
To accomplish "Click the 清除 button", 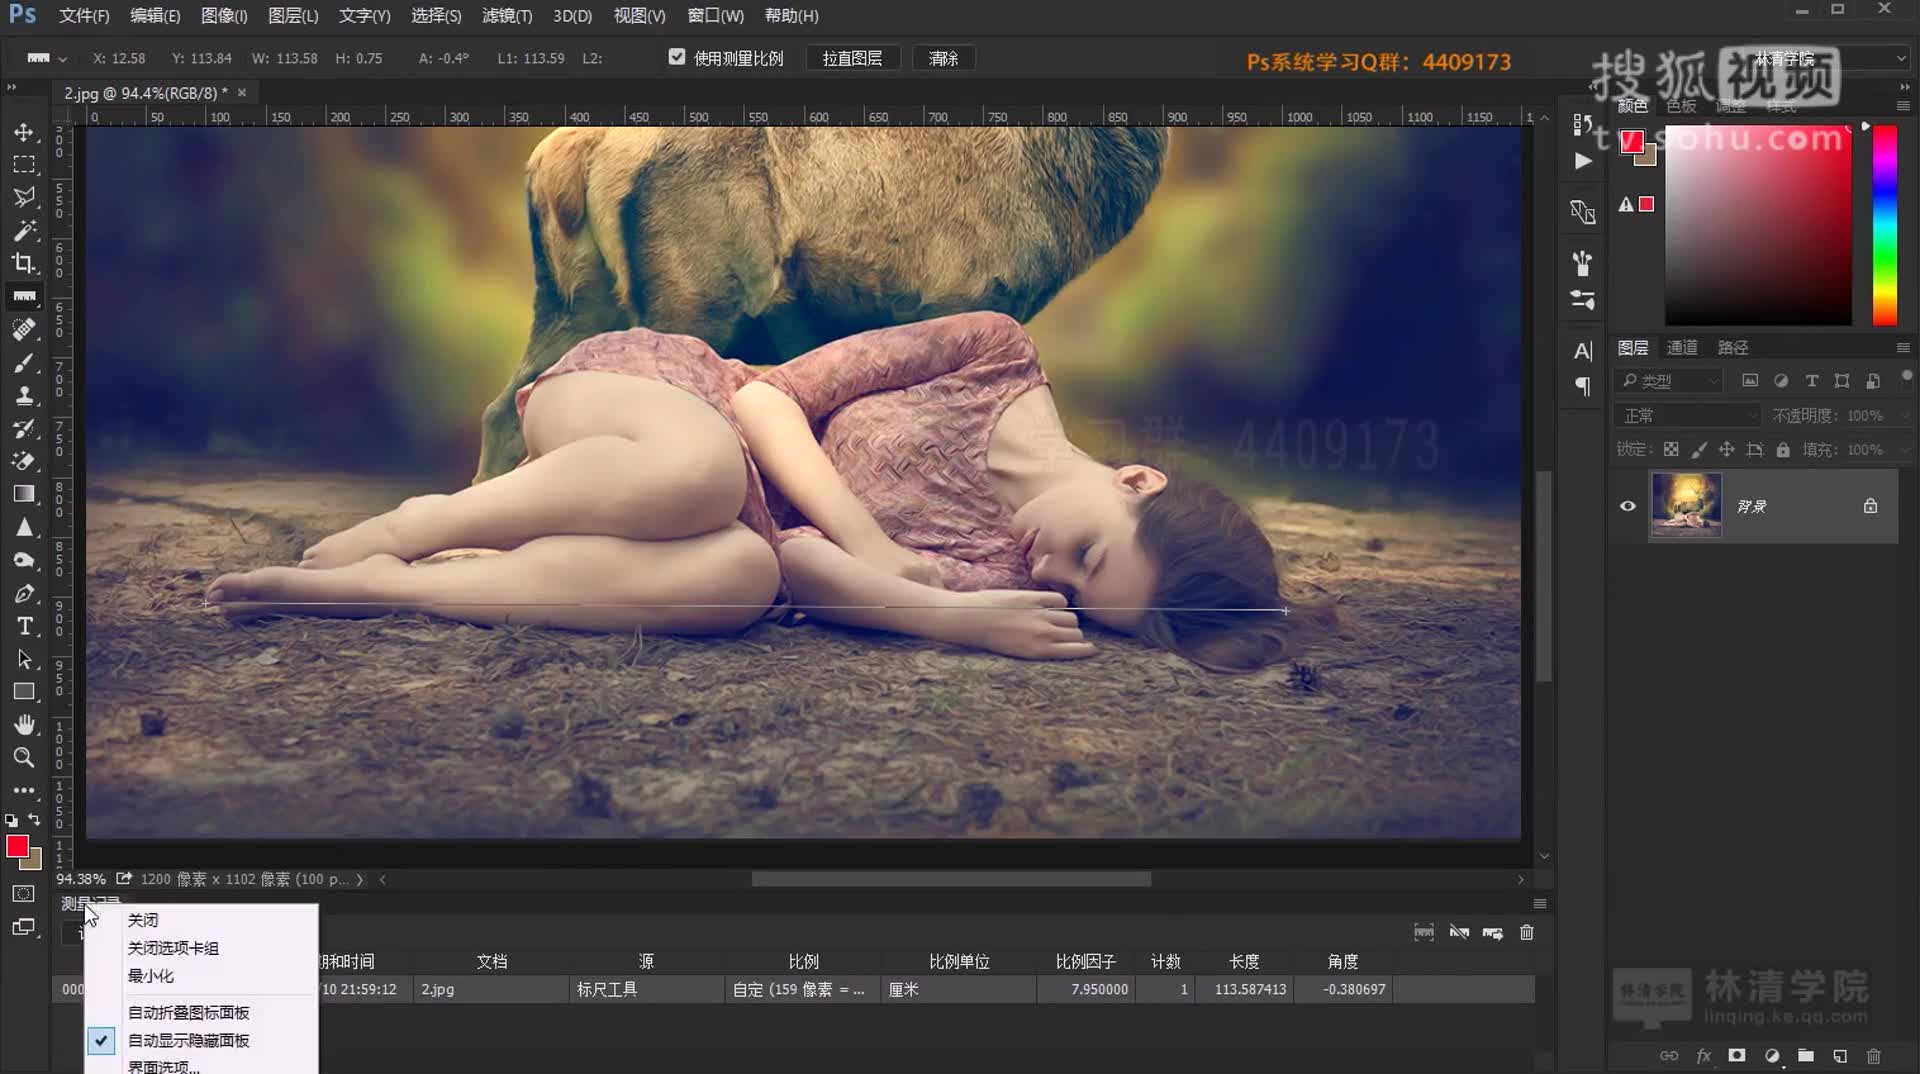I will [944, 58].
